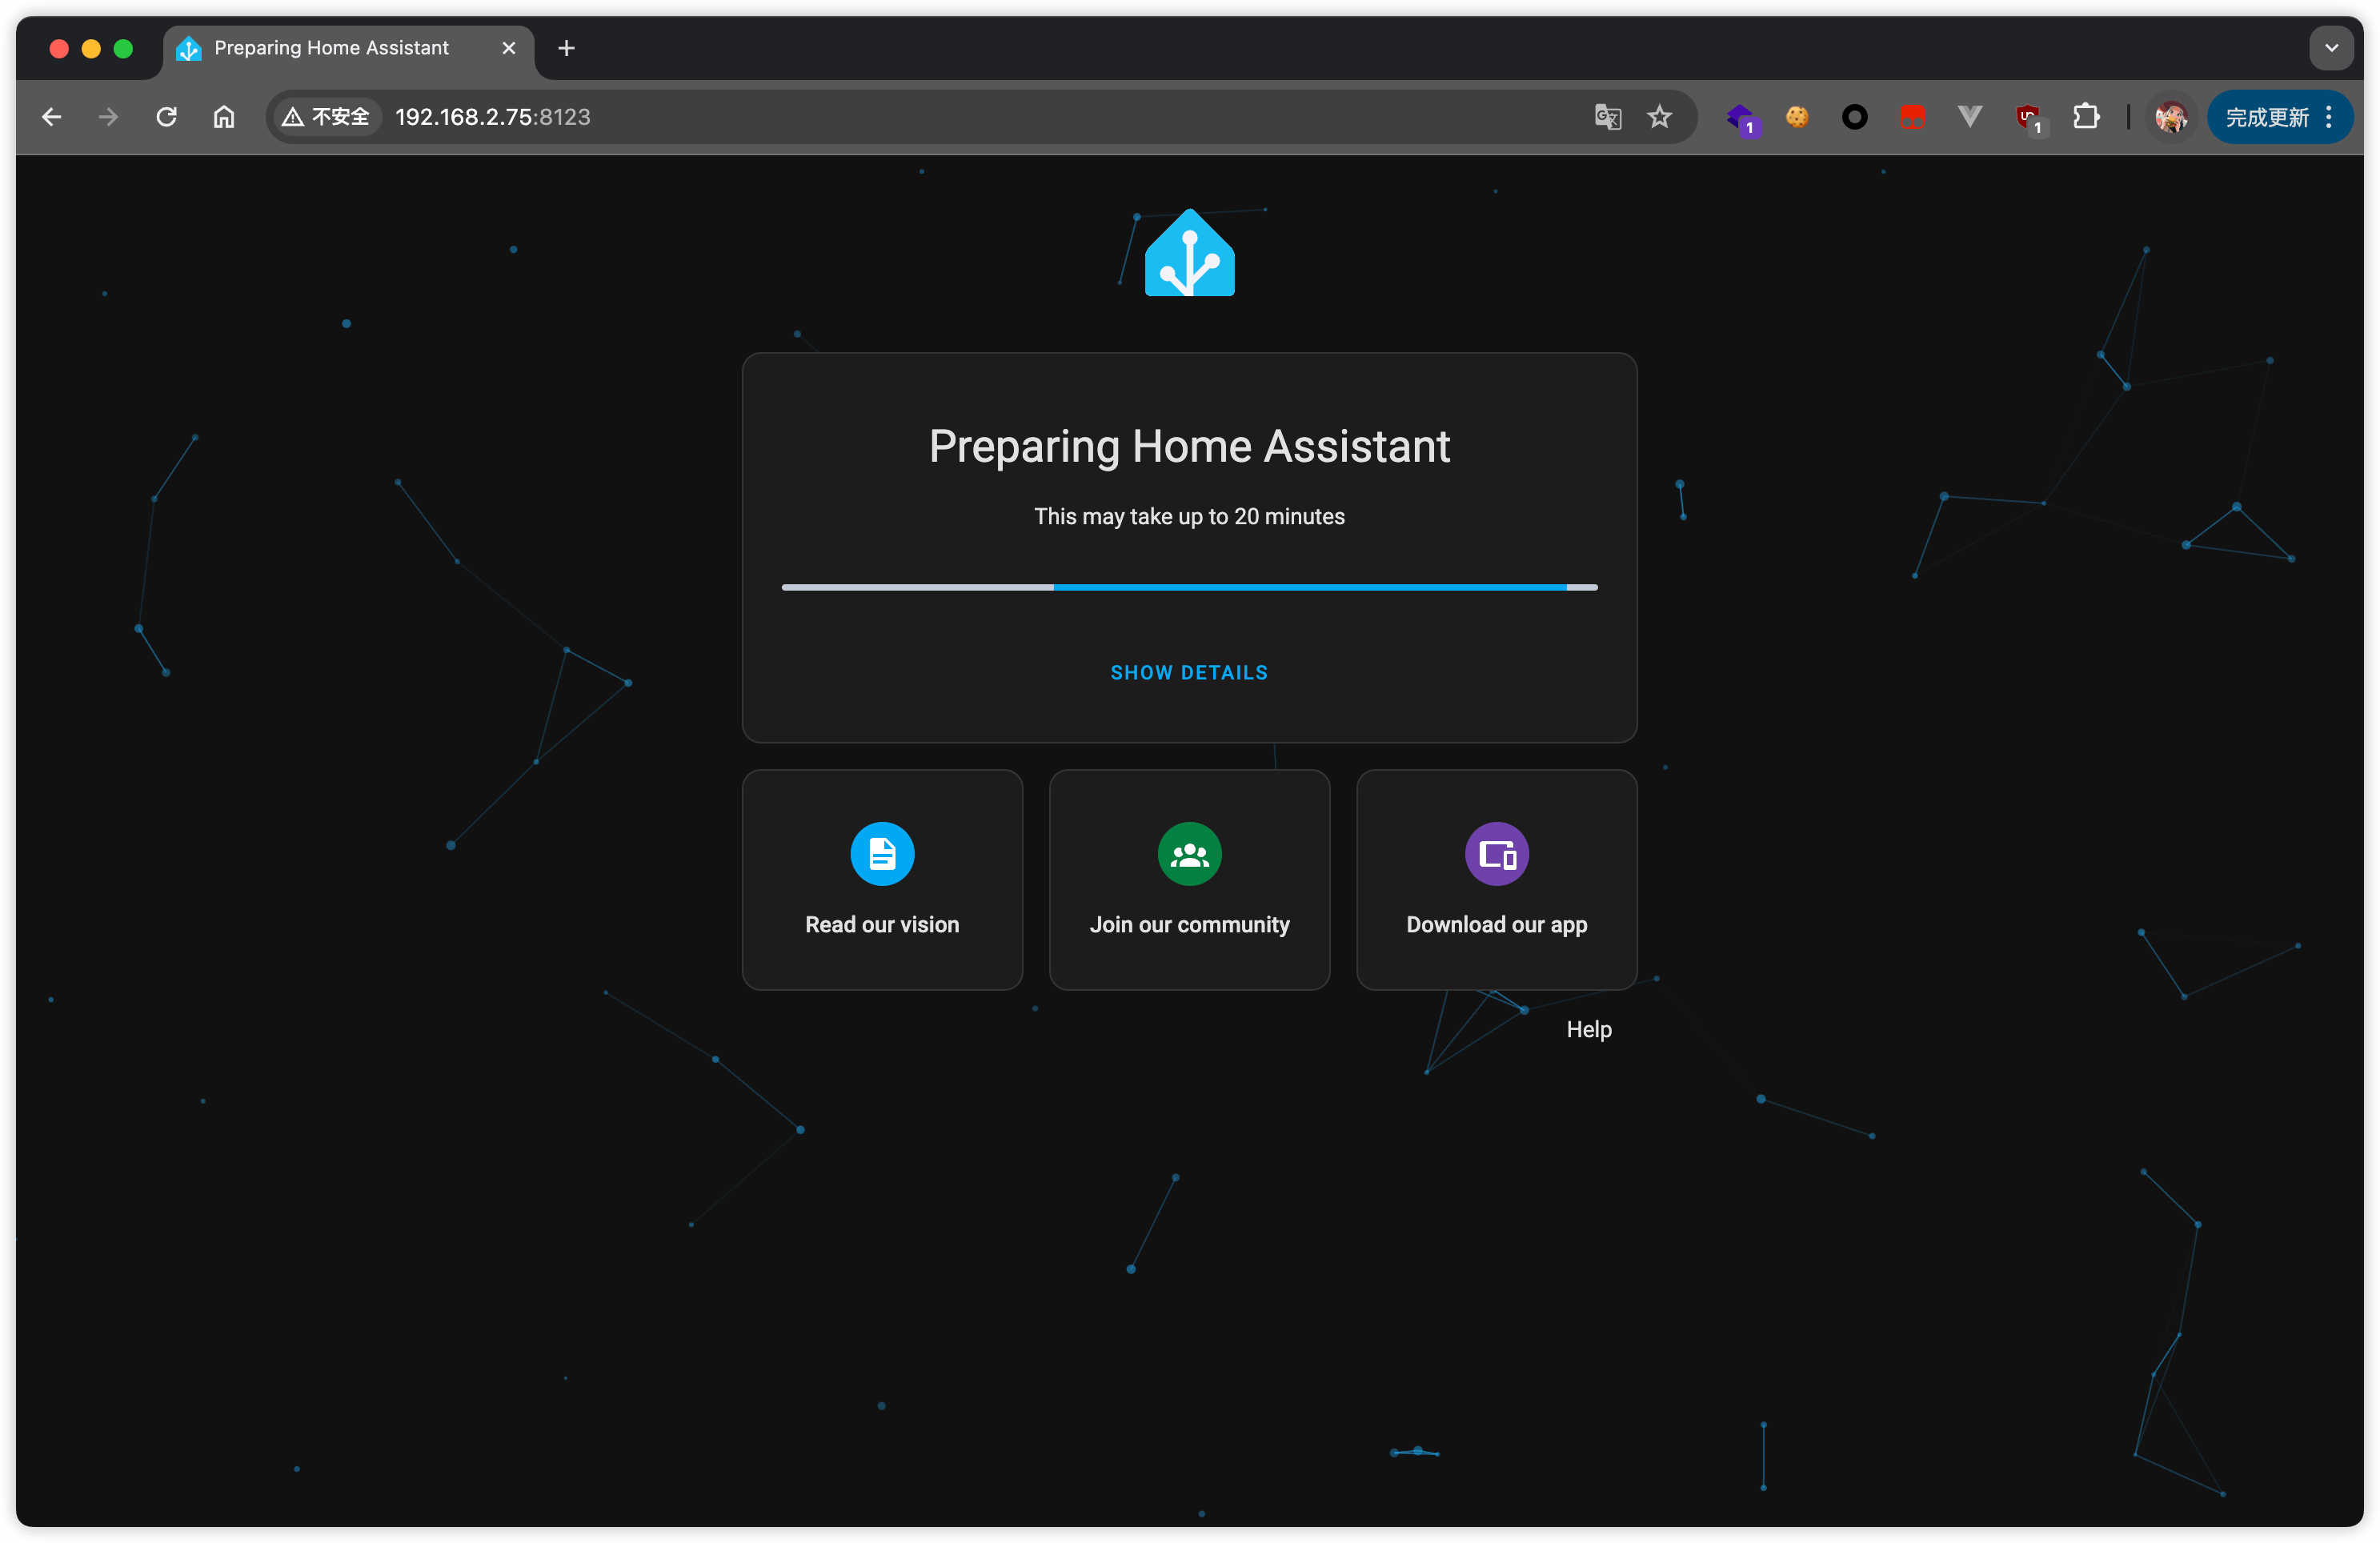Click the Help link
The width and height of the screenshot is (2380, 1543).
[1588, 1029]
